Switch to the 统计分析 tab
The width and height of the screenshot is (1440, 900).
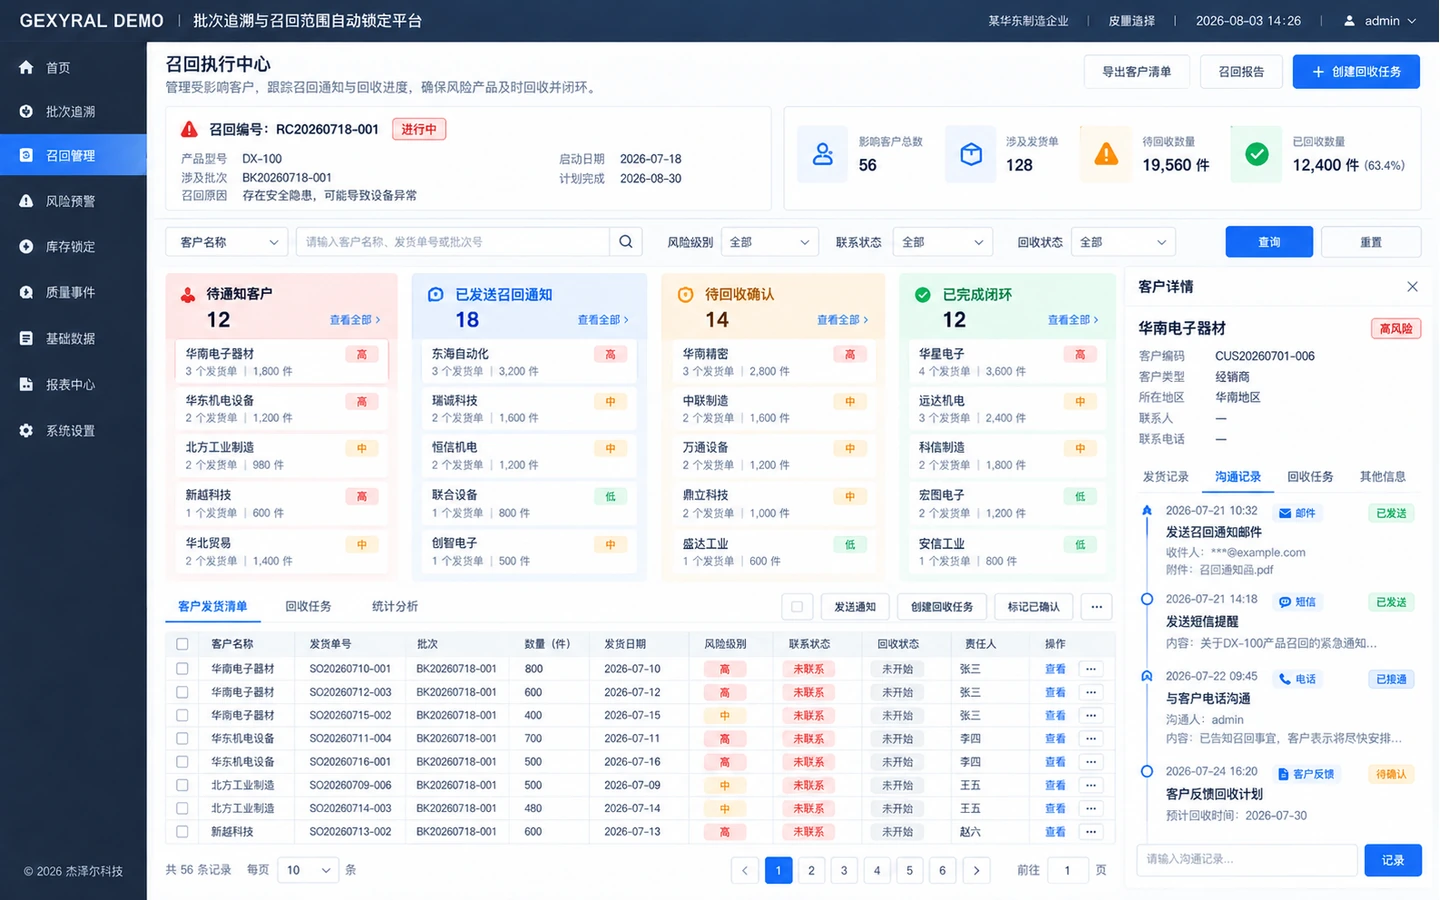(x=395, y=607)
